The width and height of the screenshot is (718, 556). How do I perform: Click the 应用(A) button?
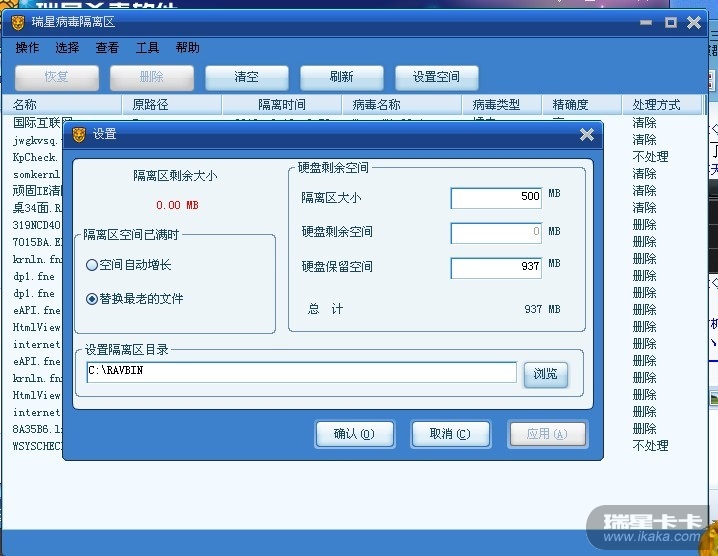click(547, 434)
